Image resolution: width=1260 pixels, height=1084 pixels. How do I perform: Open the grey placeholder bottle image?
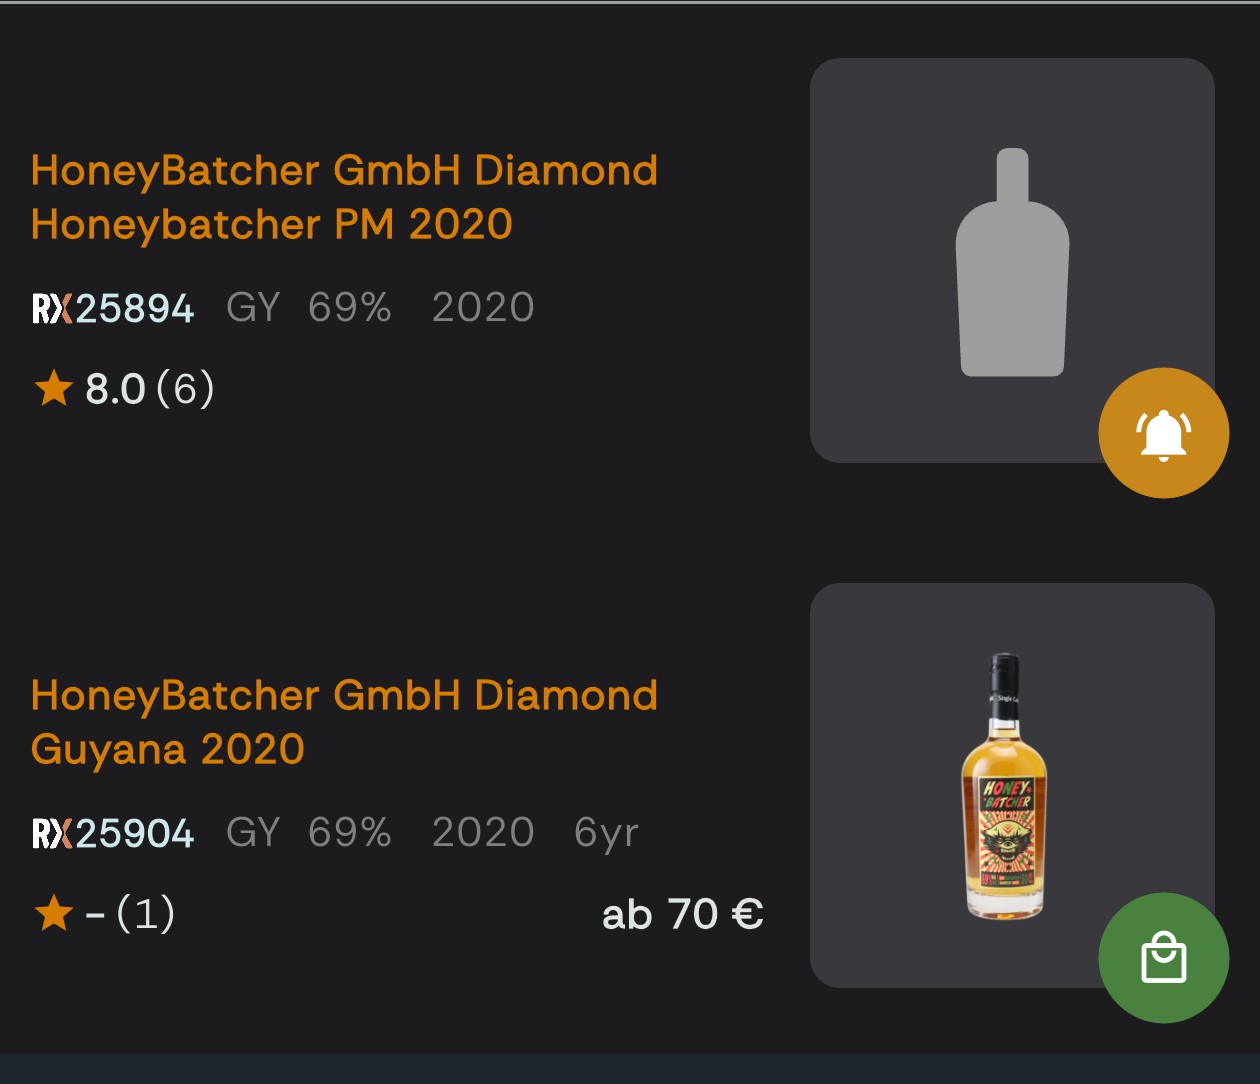point(1012,262)
